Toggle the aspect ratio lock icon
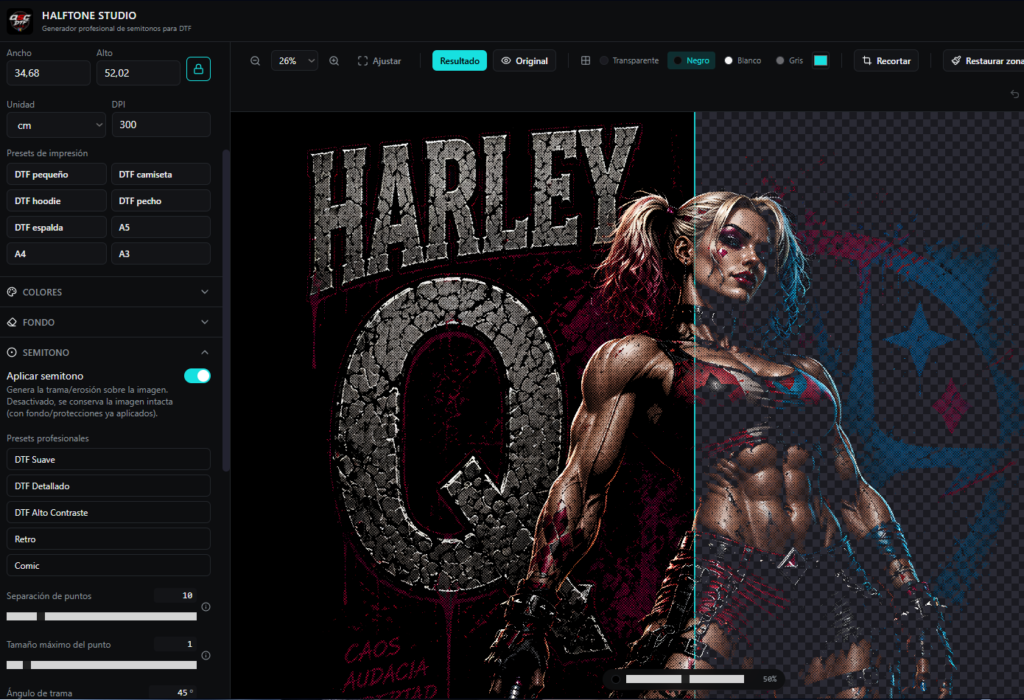 click(199, 69)
